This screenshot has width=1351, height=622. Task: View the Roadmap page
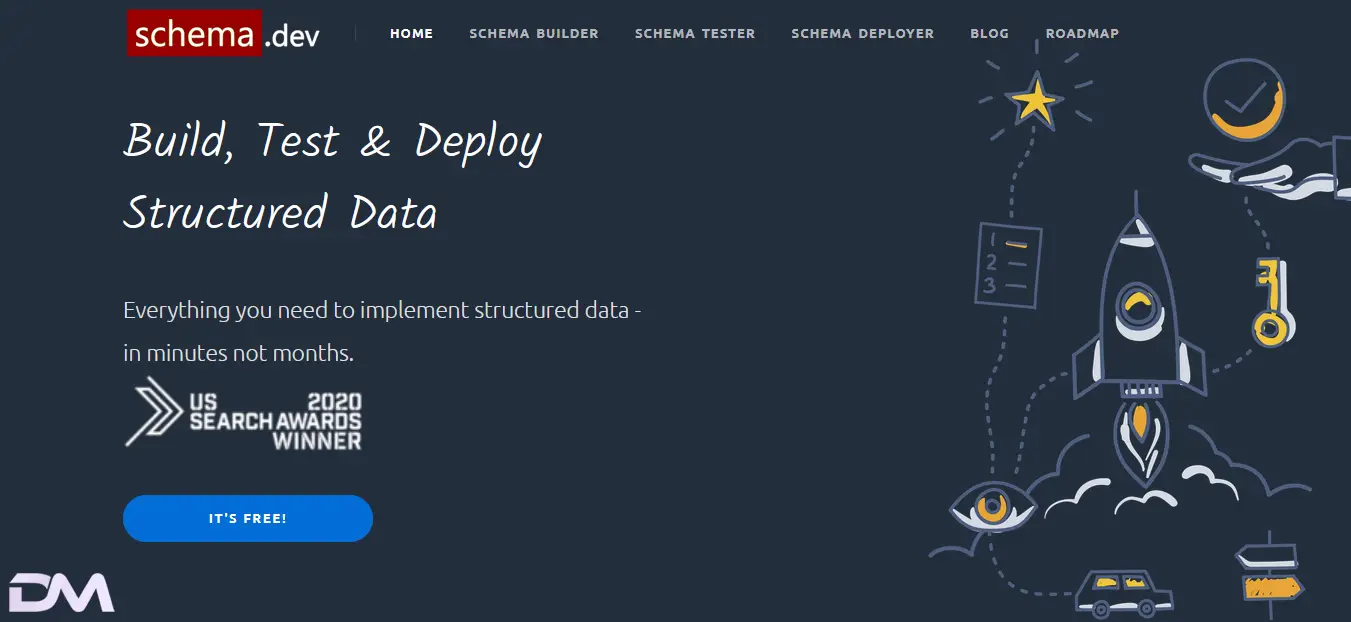tap(1082, 33)
